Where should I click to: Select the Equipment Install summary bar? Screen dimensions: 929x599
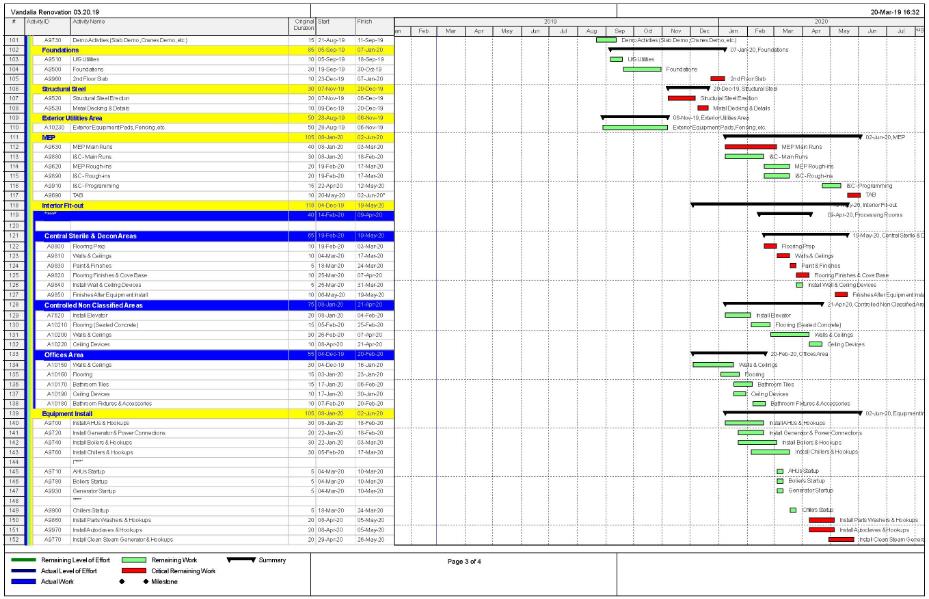pos(792,411)
